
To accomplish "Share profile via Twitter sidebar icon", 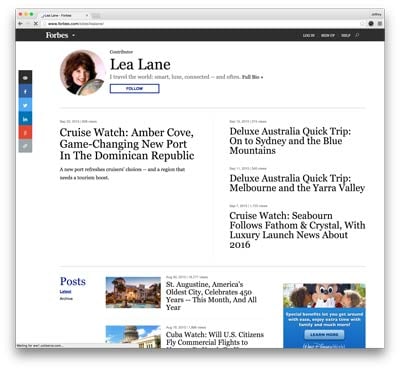I will (x=25, y=105).
